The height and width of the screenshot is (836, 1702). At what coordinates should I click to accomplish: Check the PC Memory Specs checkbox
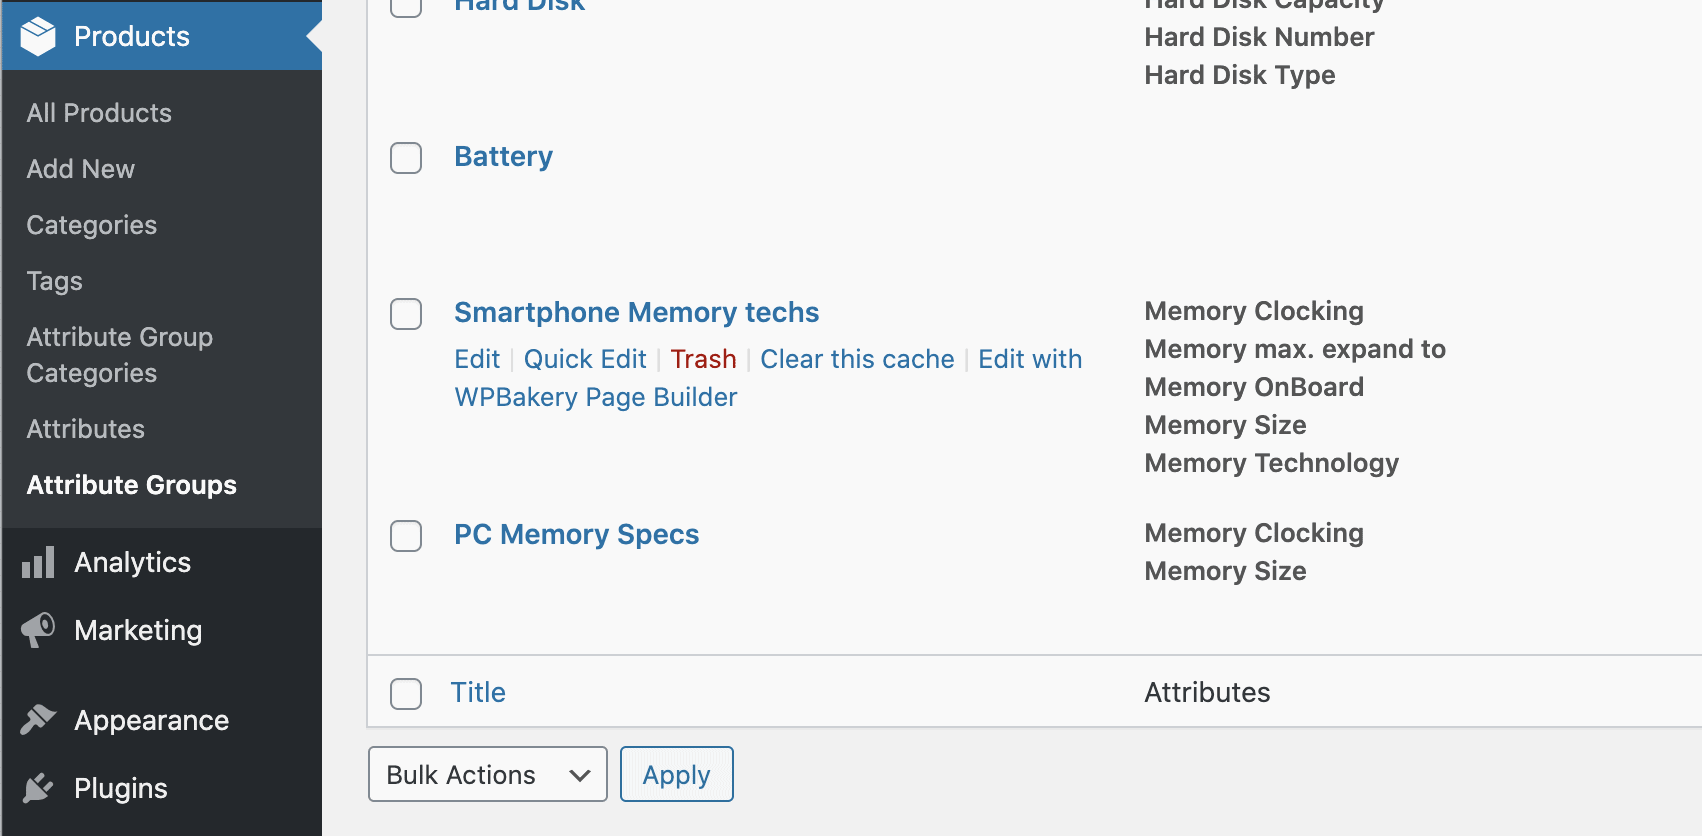[406, 536]
